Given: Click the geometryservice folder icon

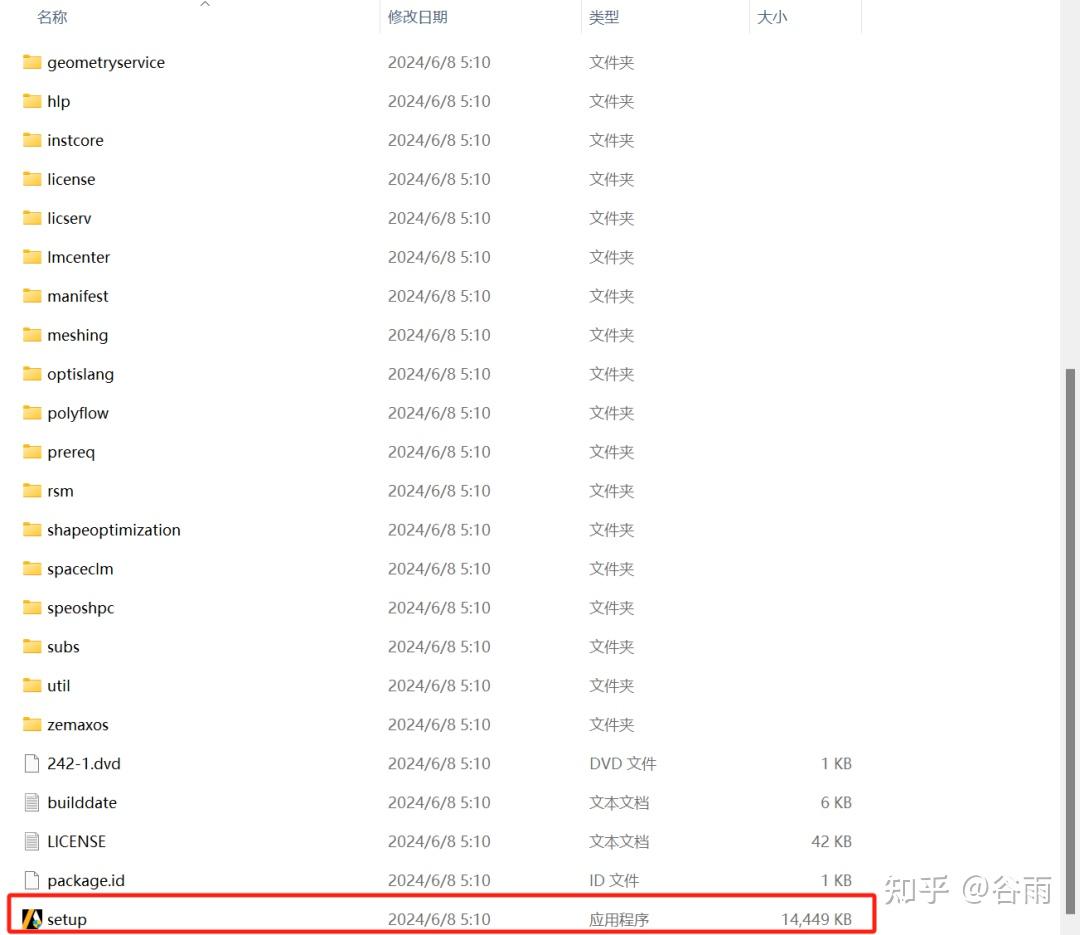Looking at the screenshot, I should (32, 62).
